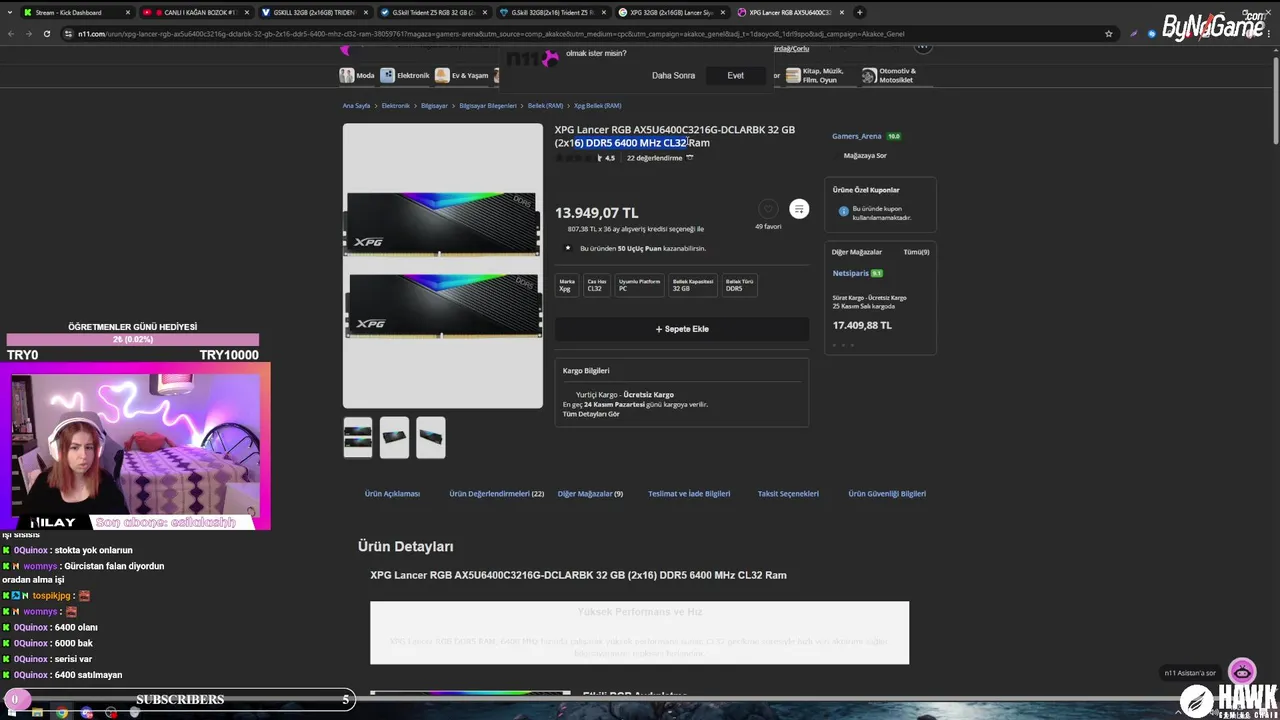The image size is (1280, 720).
Task: Click the page vertical scrollbar
Action: click(x=1275, y=100)
